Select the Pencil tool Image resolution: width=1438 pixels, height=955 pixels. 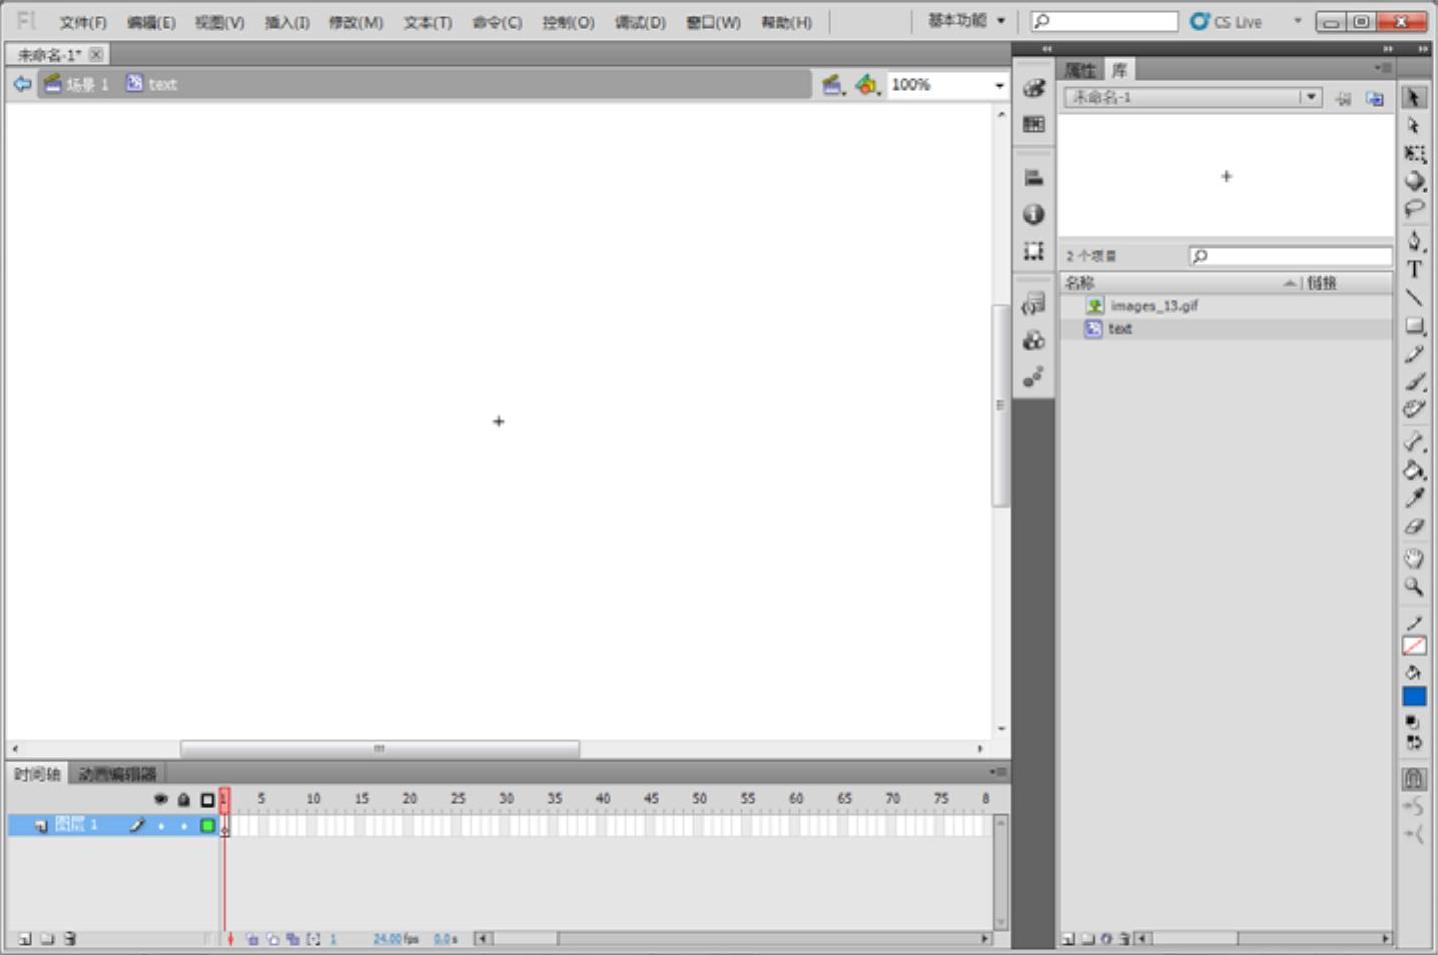pos(1414,354)
